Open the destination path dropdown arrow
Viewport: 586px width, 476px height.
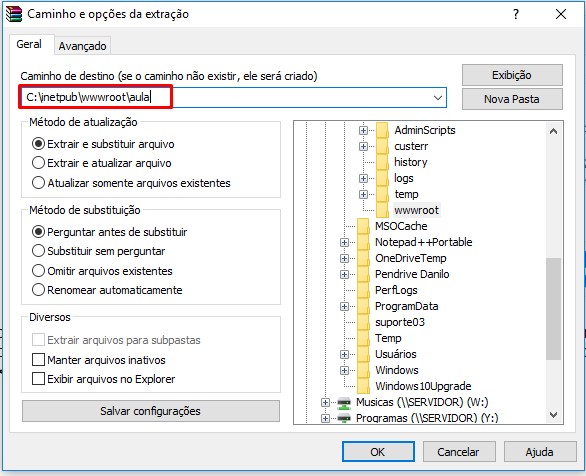point(438,98)
